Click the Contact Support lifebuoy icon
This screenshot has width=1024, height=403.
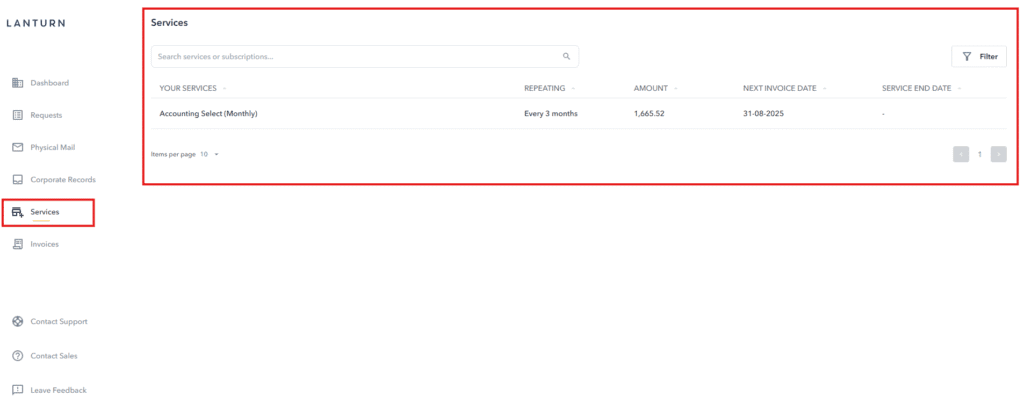[x=17, y=322]
